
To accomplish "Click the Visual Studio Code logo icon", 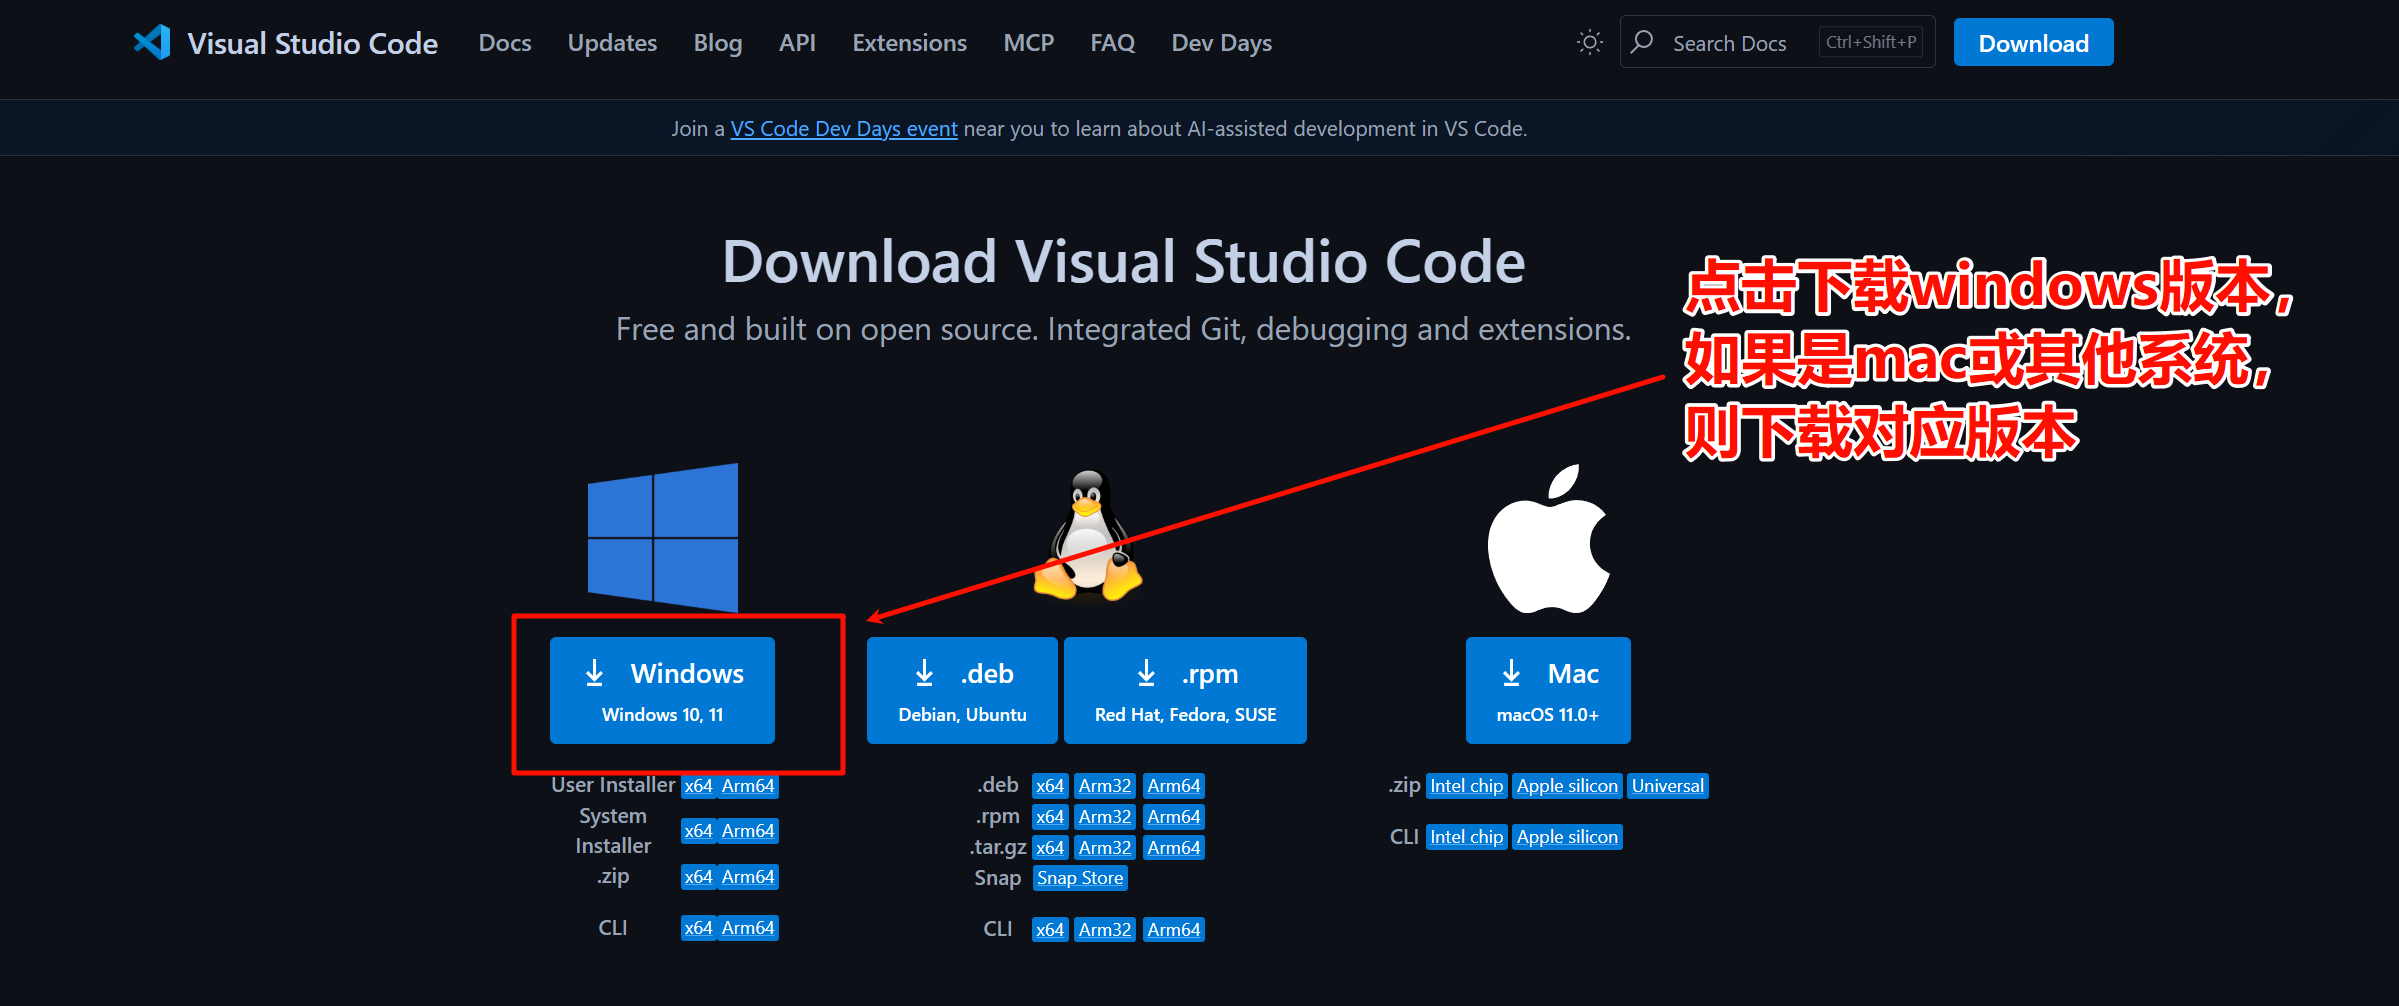I will (152, 43).
